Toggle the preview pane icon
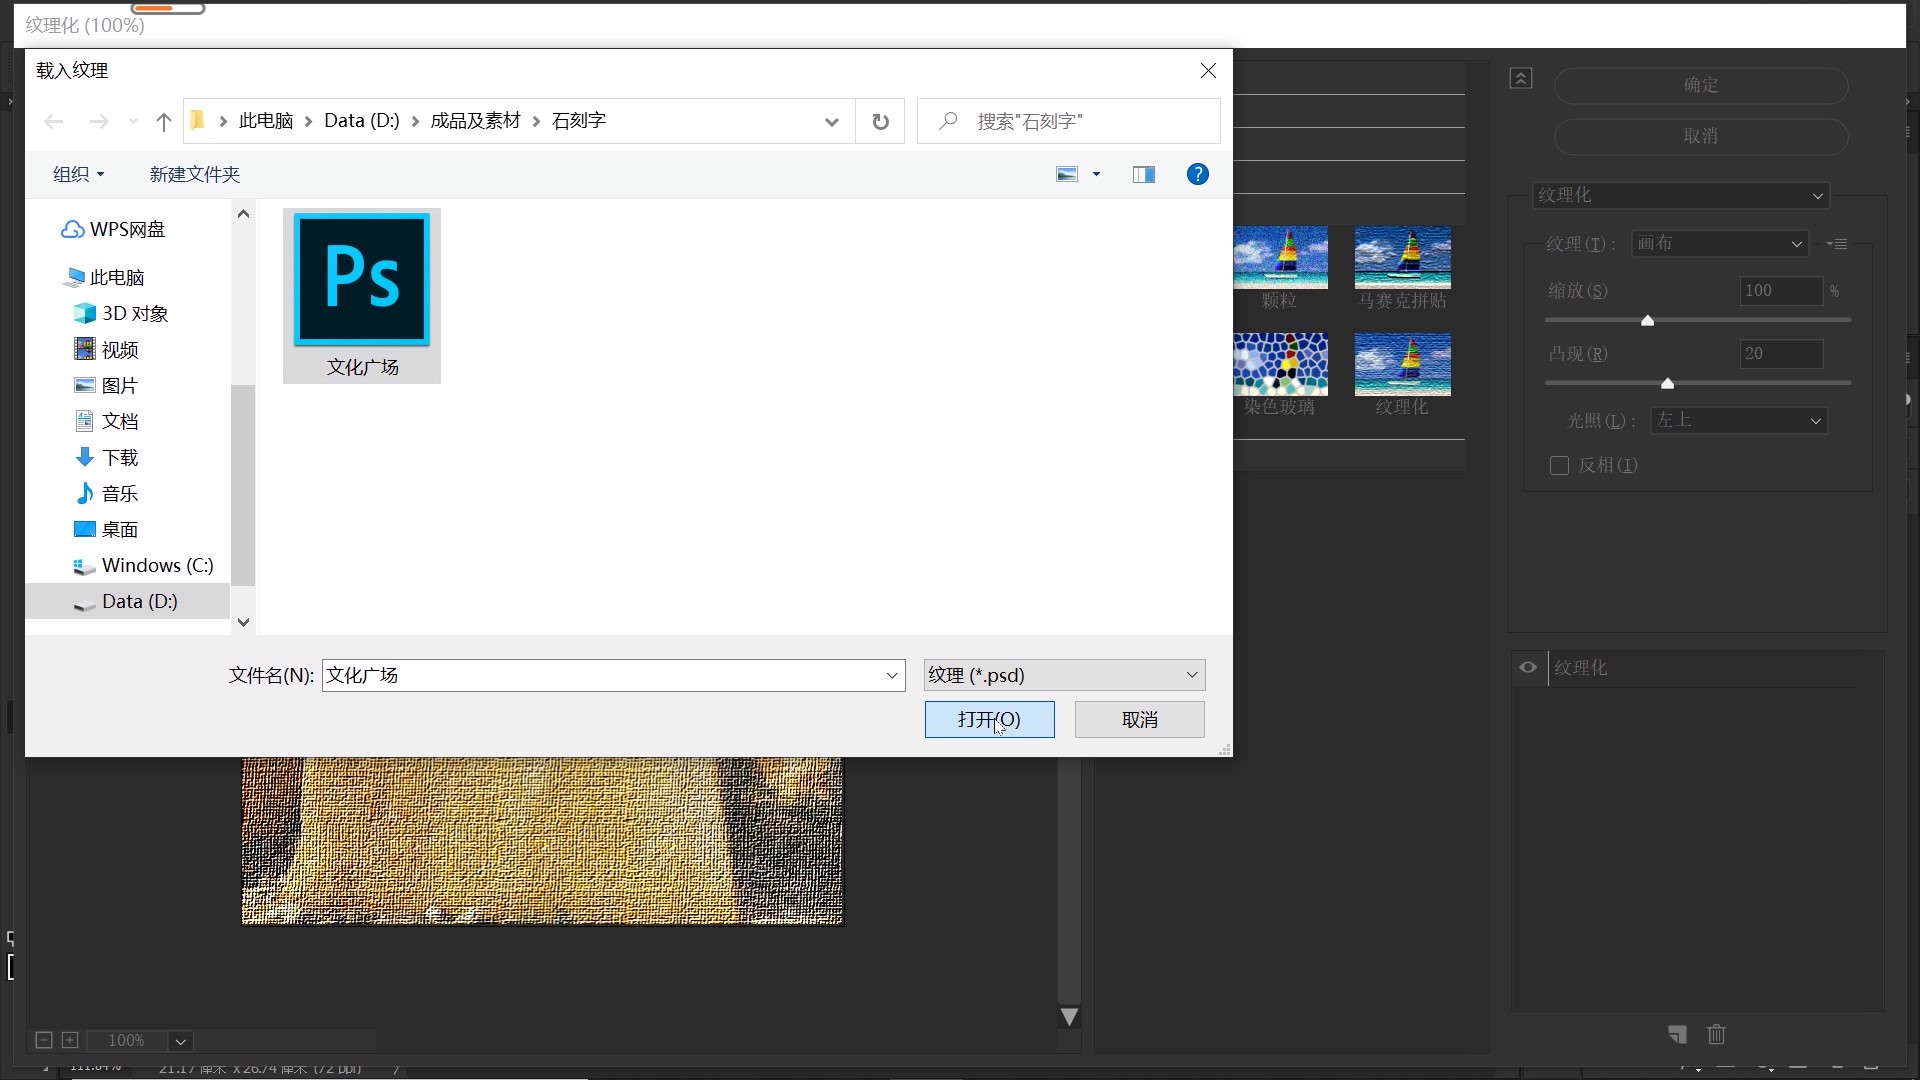Image resolution: width=1920 pixels, height=1080 pixels. coord(1143,174)
